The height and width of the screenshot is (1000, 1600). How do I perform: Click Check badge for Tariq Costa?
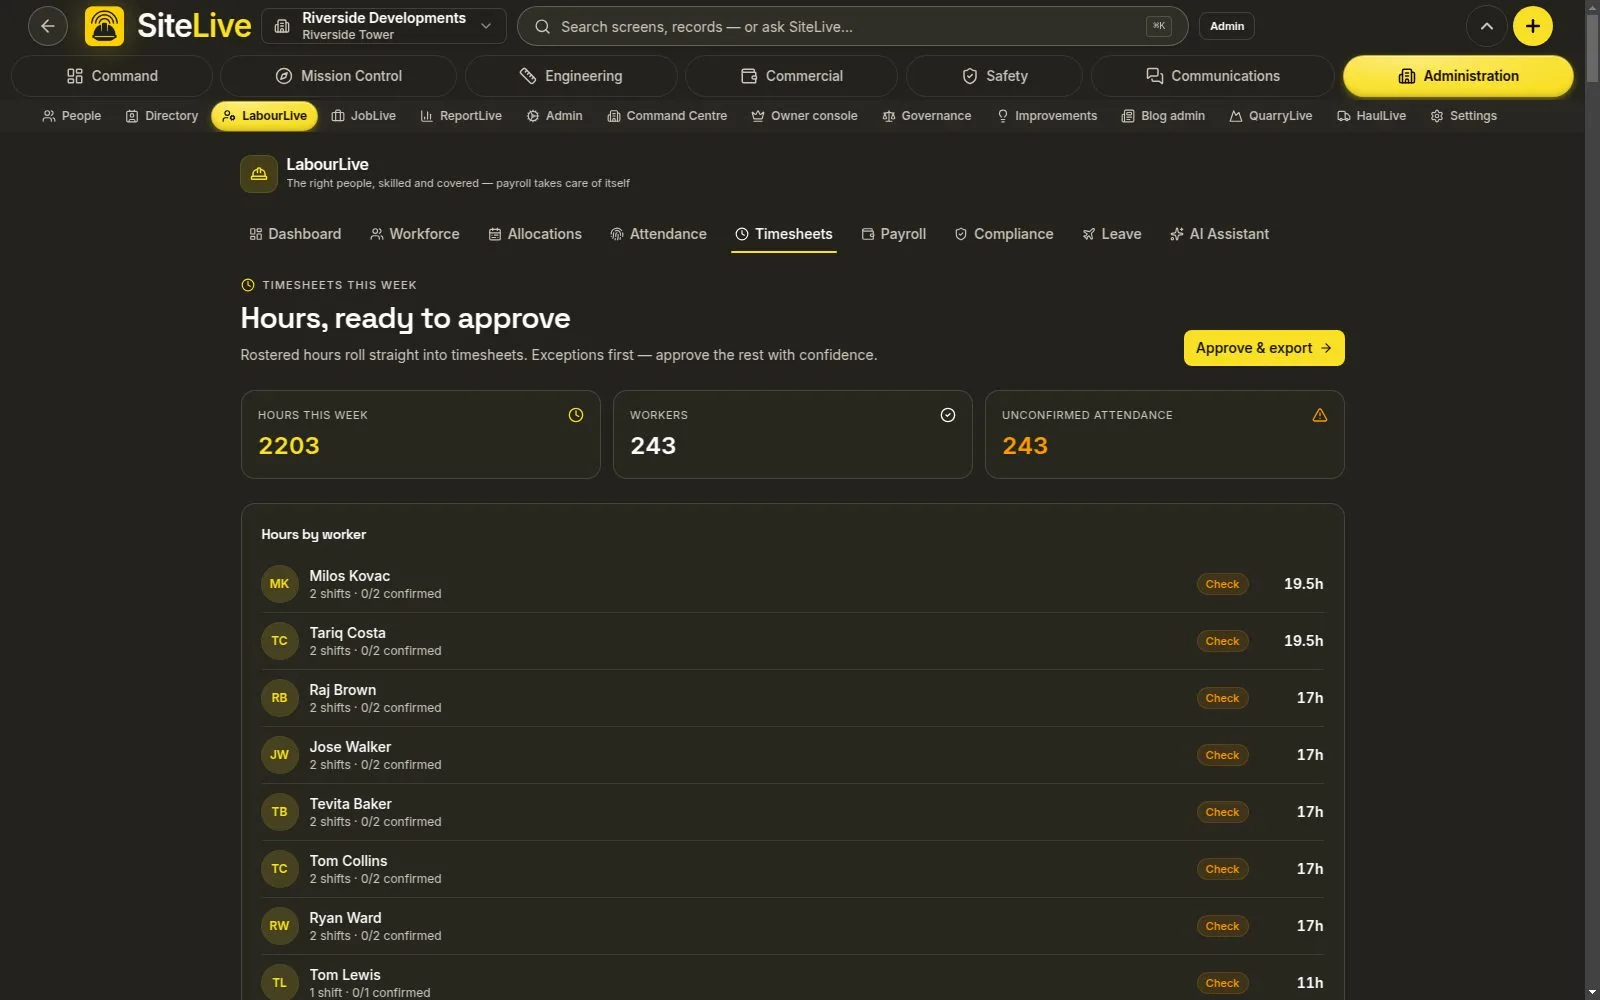tap(1222, 641)
